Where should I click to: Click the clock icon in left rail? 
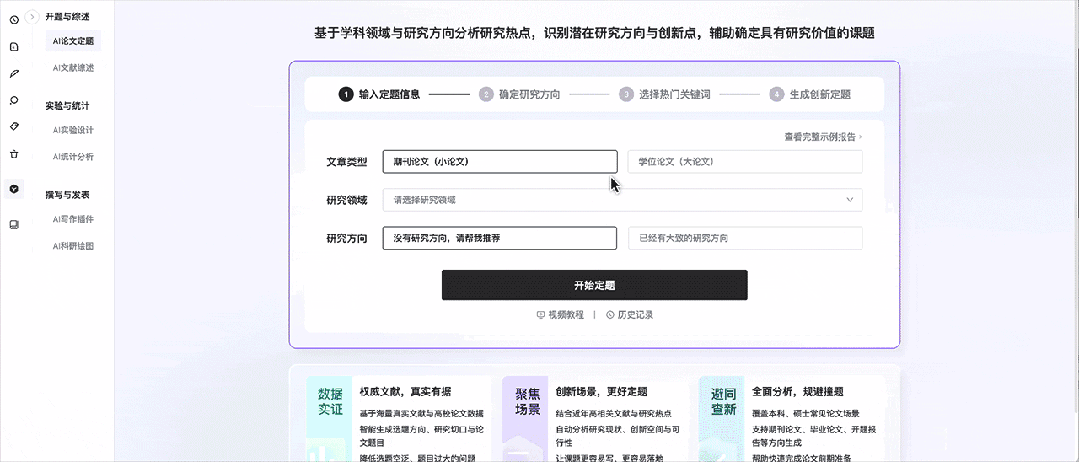(x=14, y=19)
